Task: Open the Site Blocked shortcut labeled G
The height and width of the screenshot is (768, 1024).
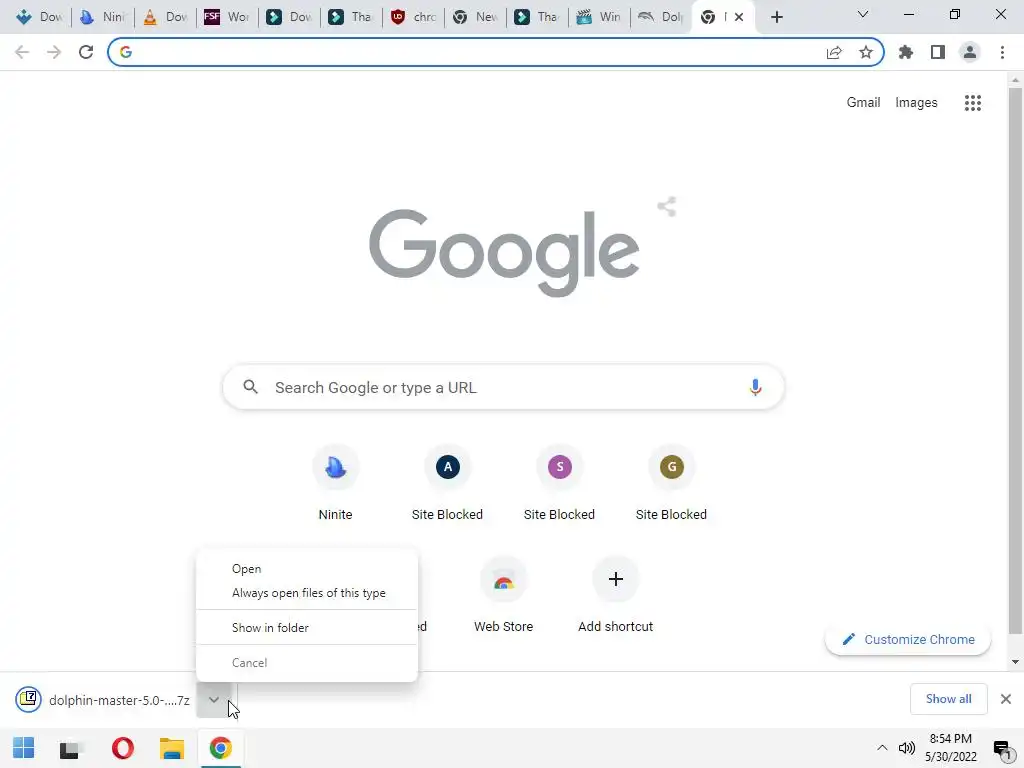Action: (671, 483)
